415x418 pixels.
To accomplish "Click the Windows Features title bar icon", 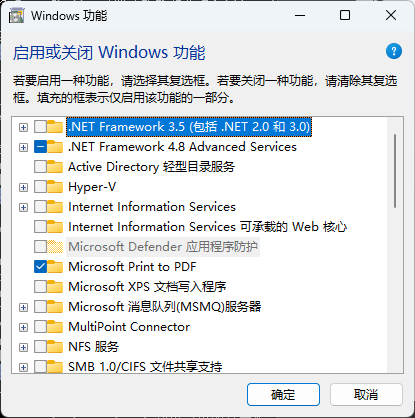I will point(16,16).
